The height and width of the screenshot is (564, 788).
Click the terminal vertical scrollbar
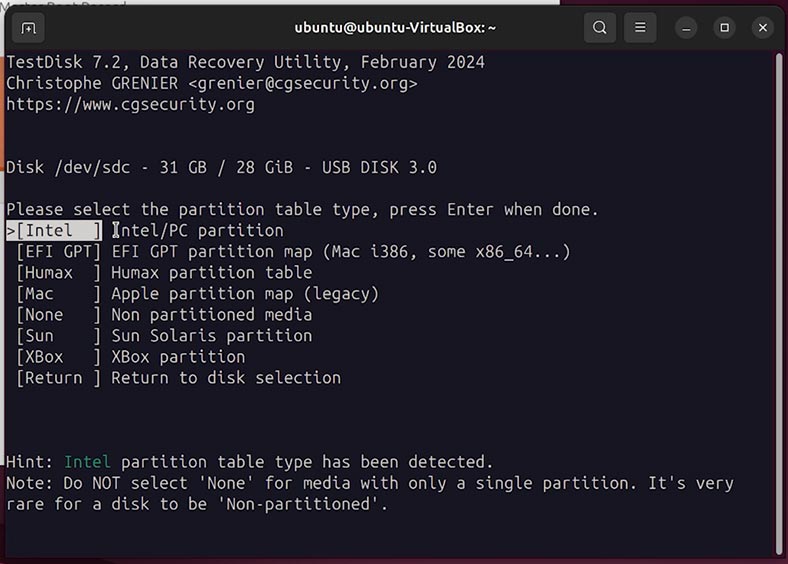point(779,303)
